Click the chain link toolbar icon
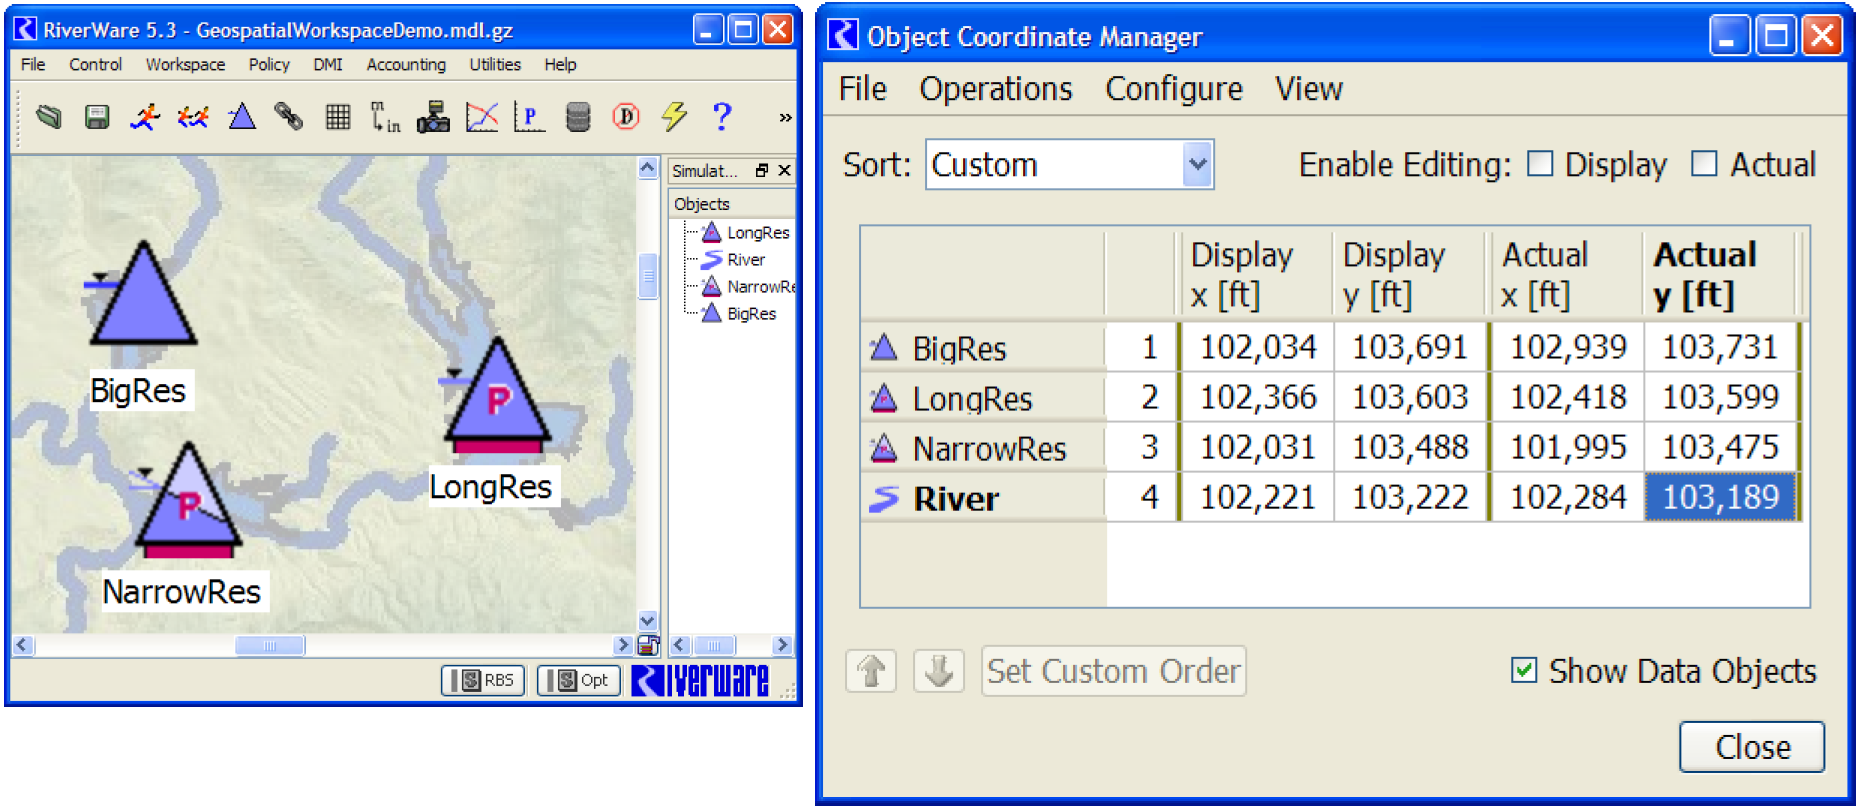 [289, 117]
